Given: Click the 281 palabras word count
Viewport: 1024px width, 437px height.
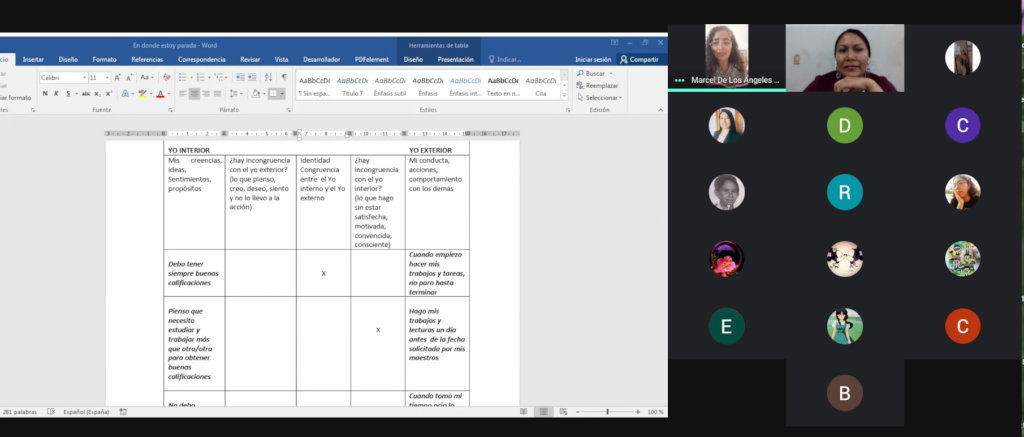Looking at the screenshot, I should pos(19,412).
